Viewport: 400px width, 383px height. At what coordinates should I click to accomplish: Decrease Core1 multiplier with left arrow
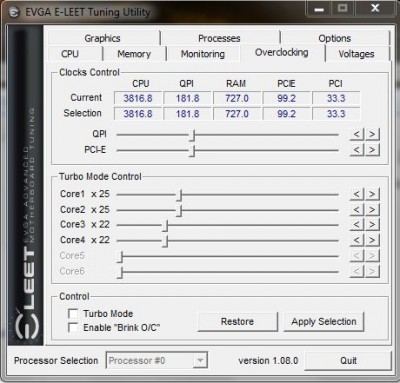tap(357, 194)
